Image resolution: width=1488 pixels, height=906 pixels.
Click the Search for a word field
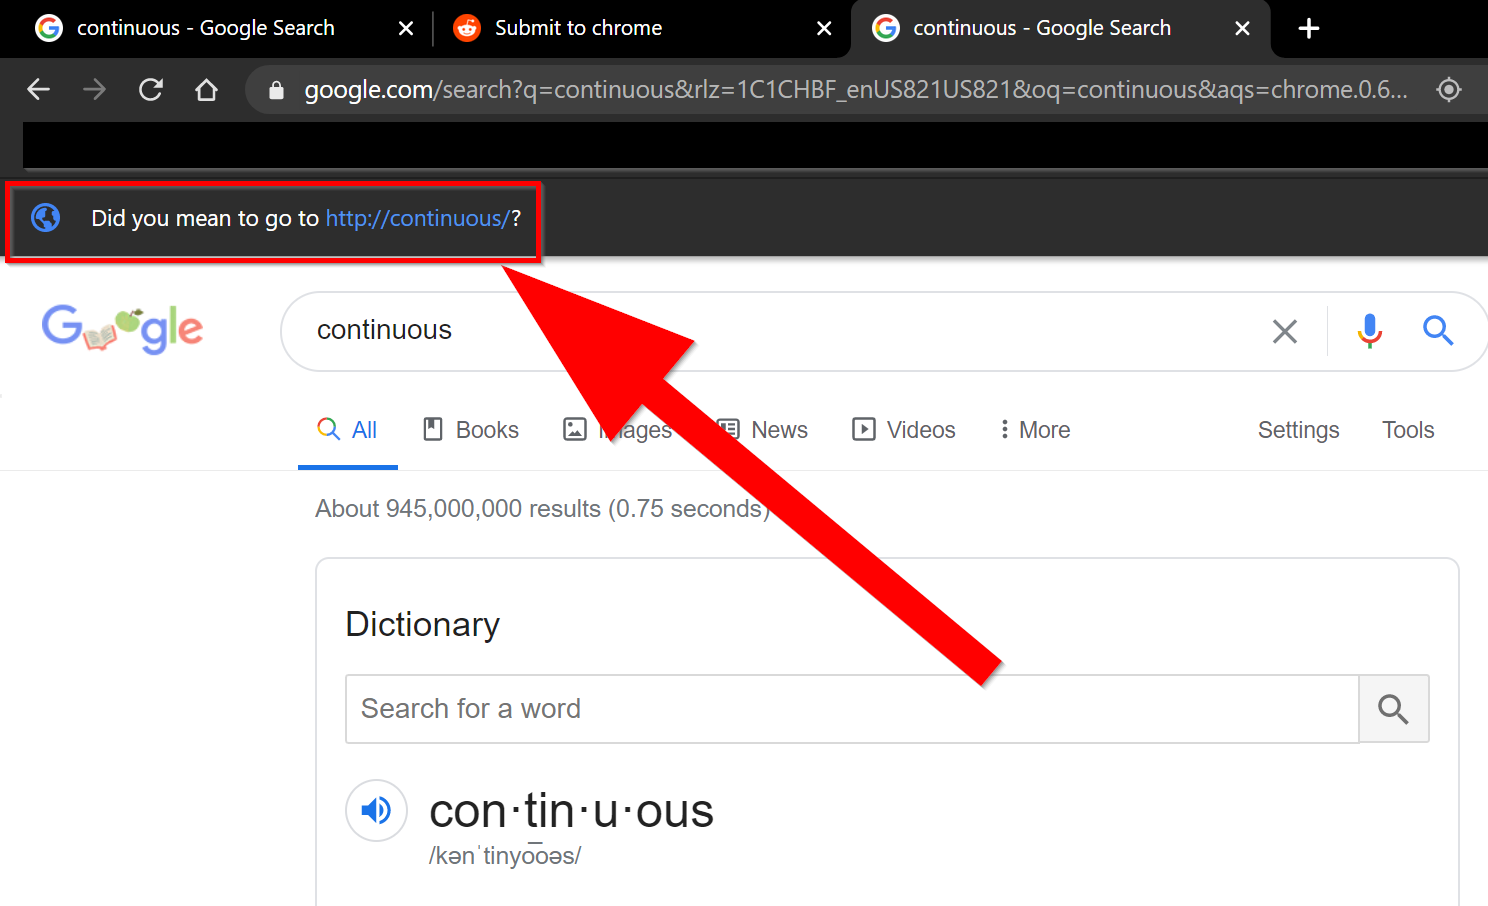852,709
